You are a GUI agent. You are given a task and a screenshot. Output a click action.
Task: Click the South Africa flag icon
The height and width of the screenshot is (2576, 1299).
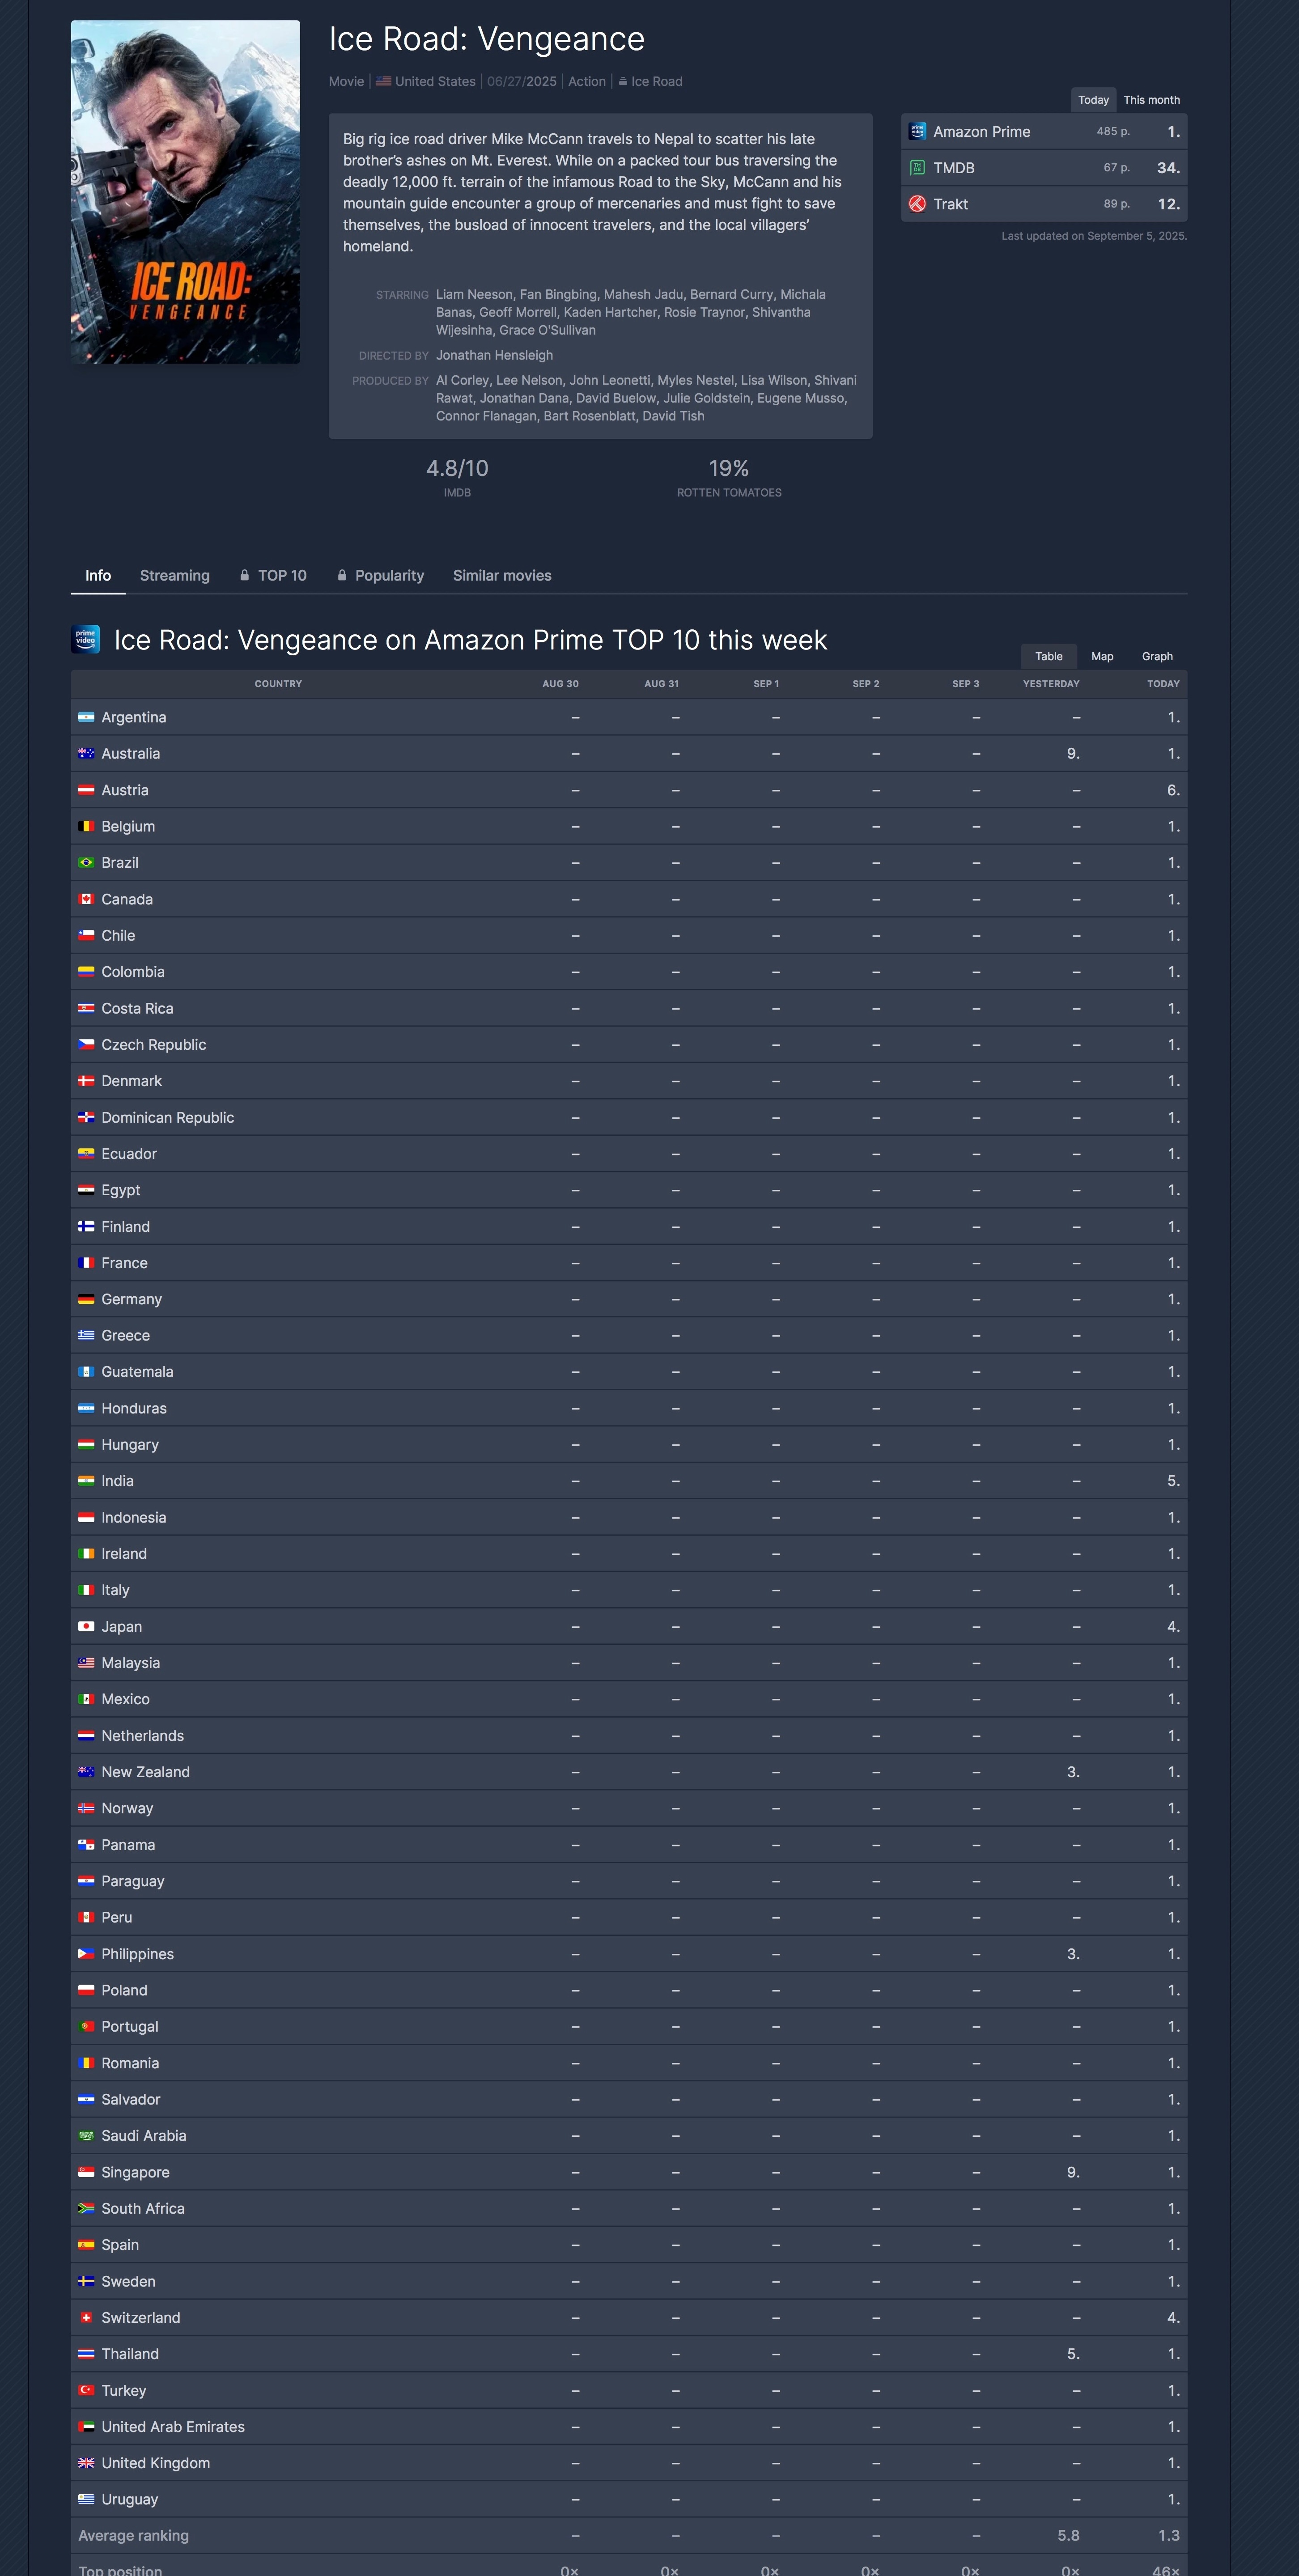click(x=86, y=2209)
